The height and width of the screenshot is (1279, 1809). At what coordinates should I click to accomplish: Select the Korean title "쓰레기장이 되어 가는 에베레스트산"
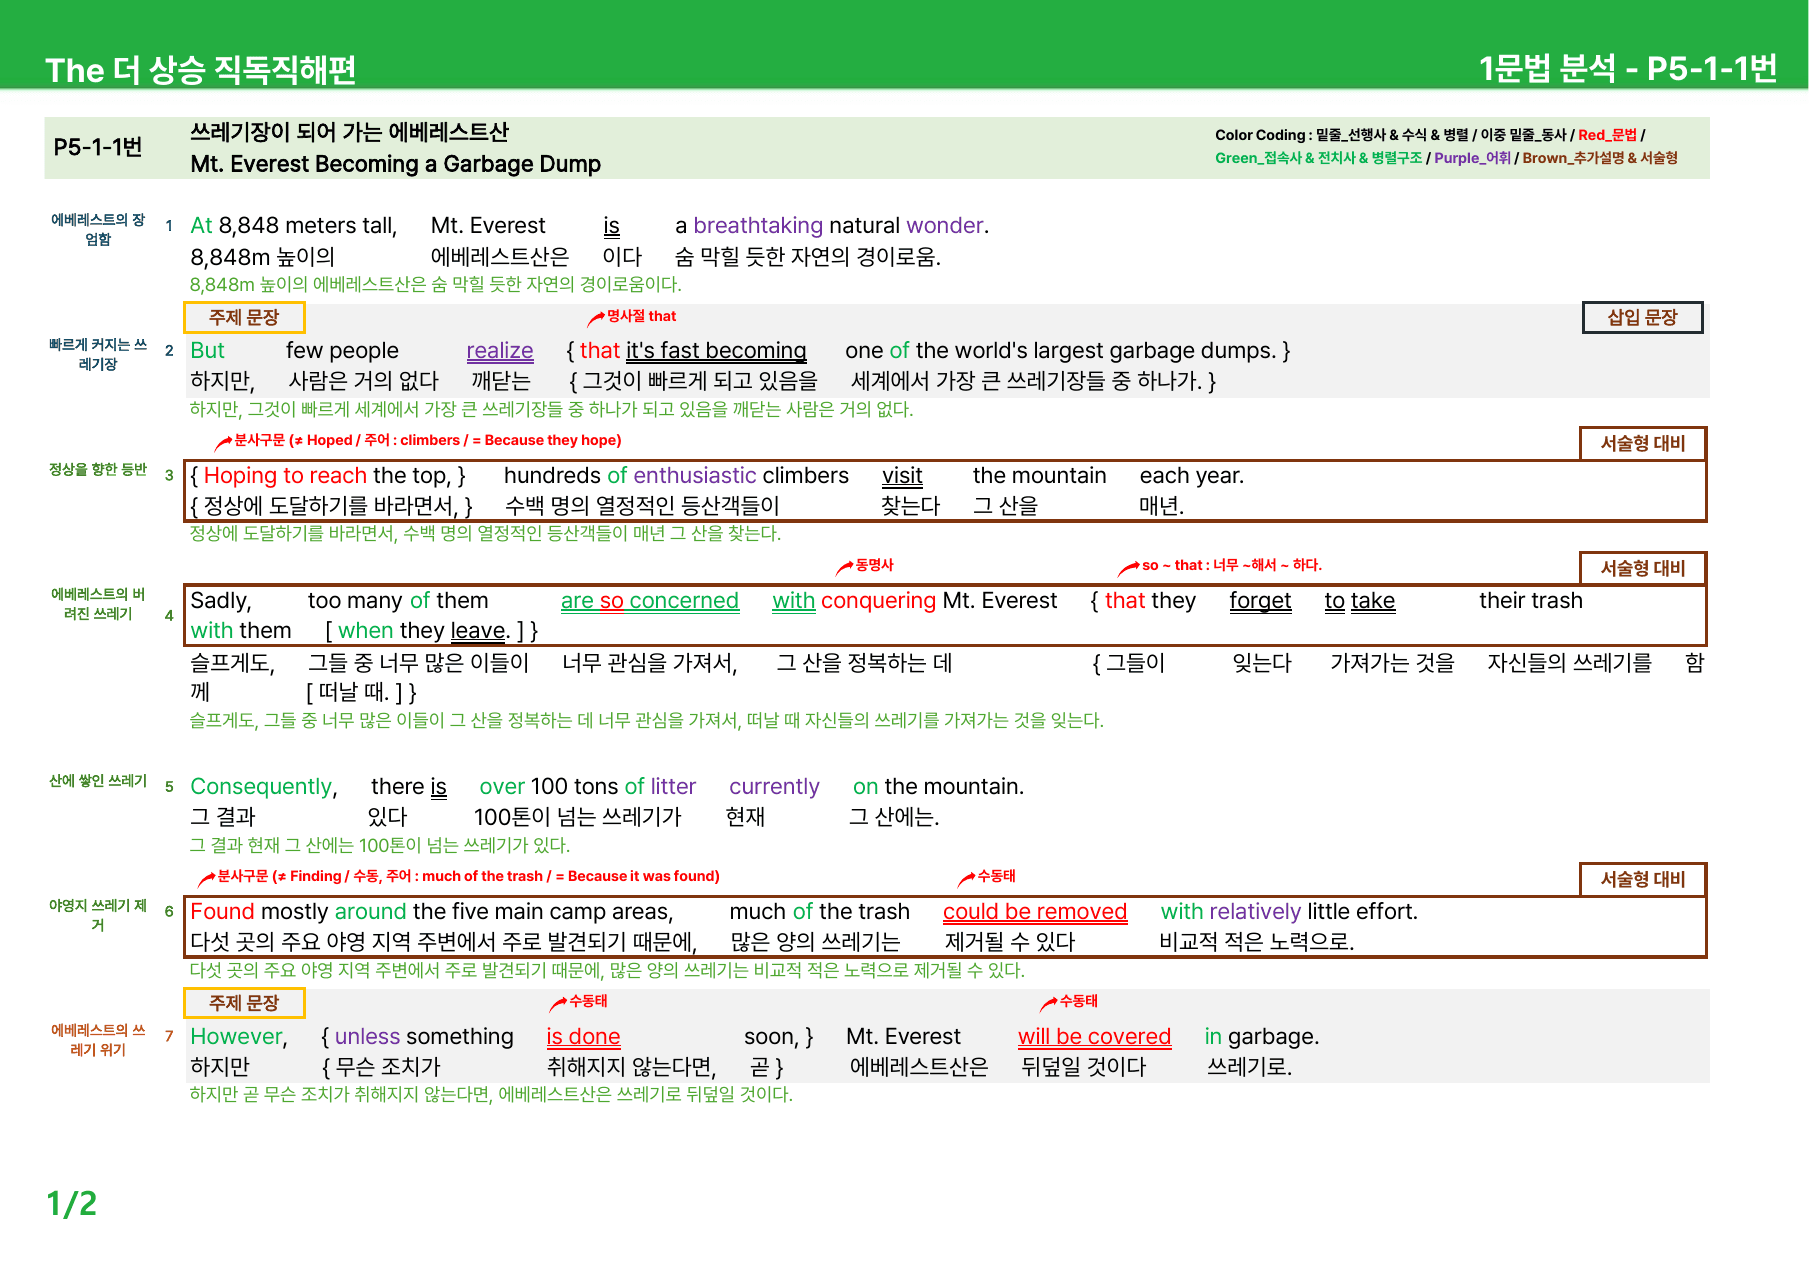(350, 132)
